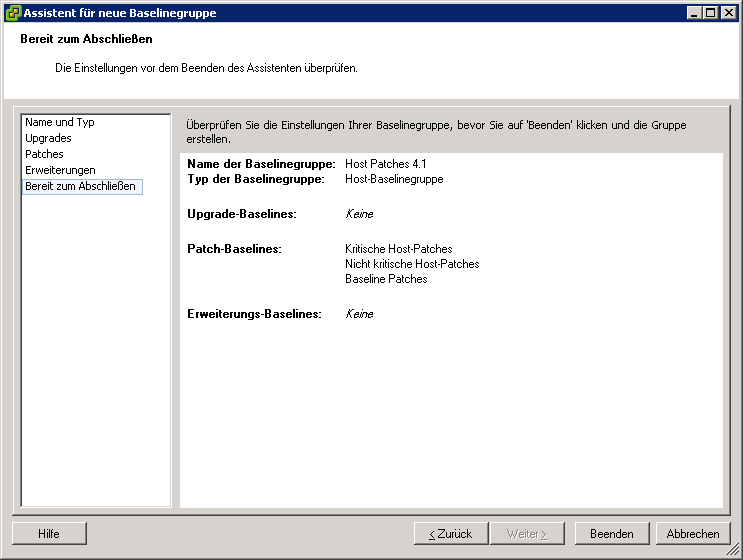Screen dimensions: 743x560
Task: Minimize the Baselinegruppe assistant window
Action: coord(695,13)
